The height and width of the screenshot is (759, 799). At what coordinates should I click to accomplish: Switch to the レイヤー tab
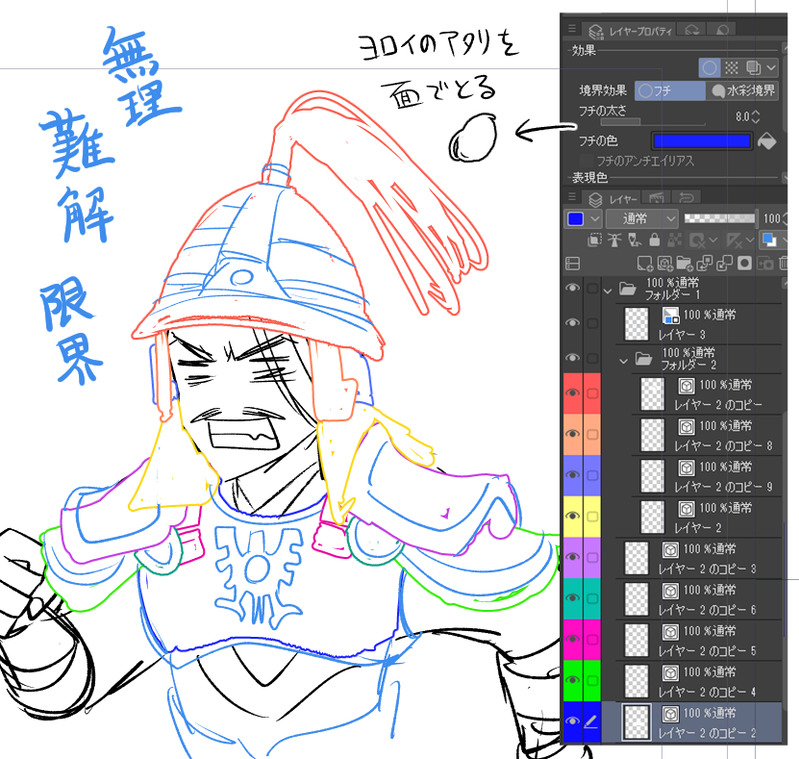[x=612, y=199]
